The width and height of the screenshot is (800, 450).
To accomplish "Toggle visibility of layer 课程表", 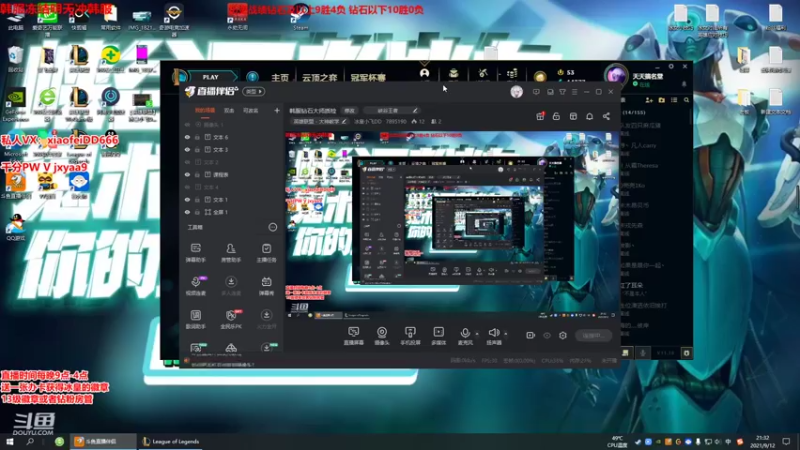I will [x=187, y=174].
